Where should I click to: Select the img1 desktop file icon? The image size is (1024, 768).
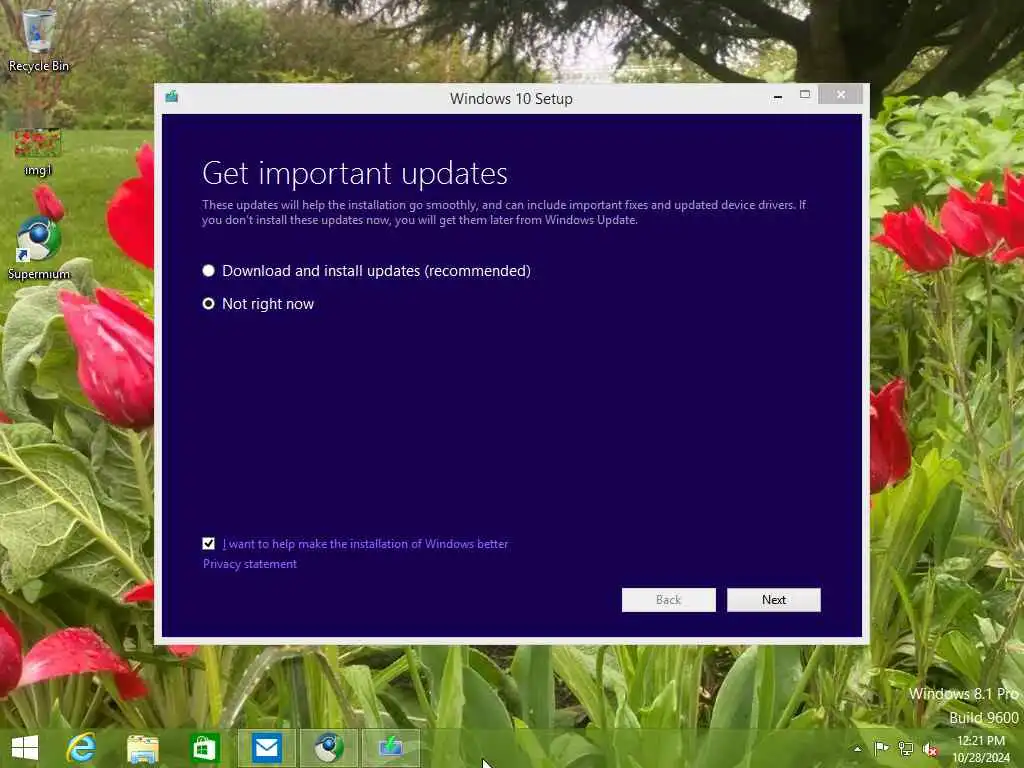tap(37, 152)
